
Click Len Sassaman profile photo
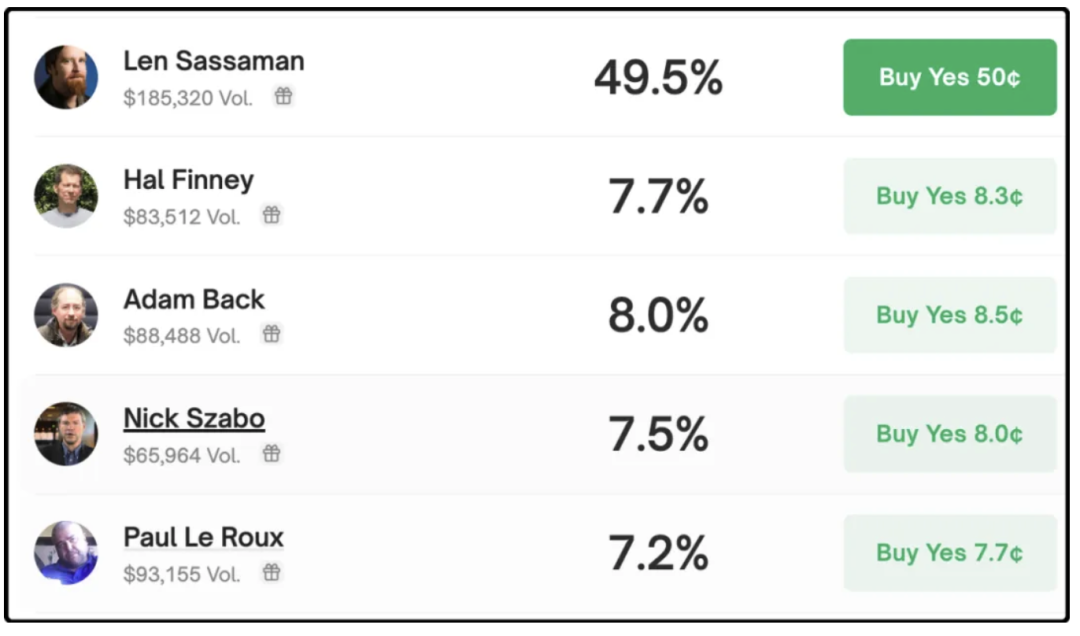click(66, 77)
